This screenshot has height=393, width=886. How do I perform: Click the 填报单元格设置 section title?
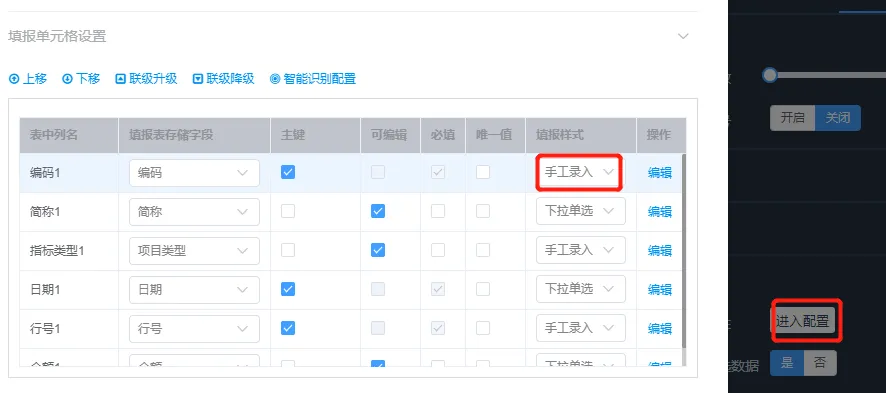pyautogui.click(x=57, y=37)
